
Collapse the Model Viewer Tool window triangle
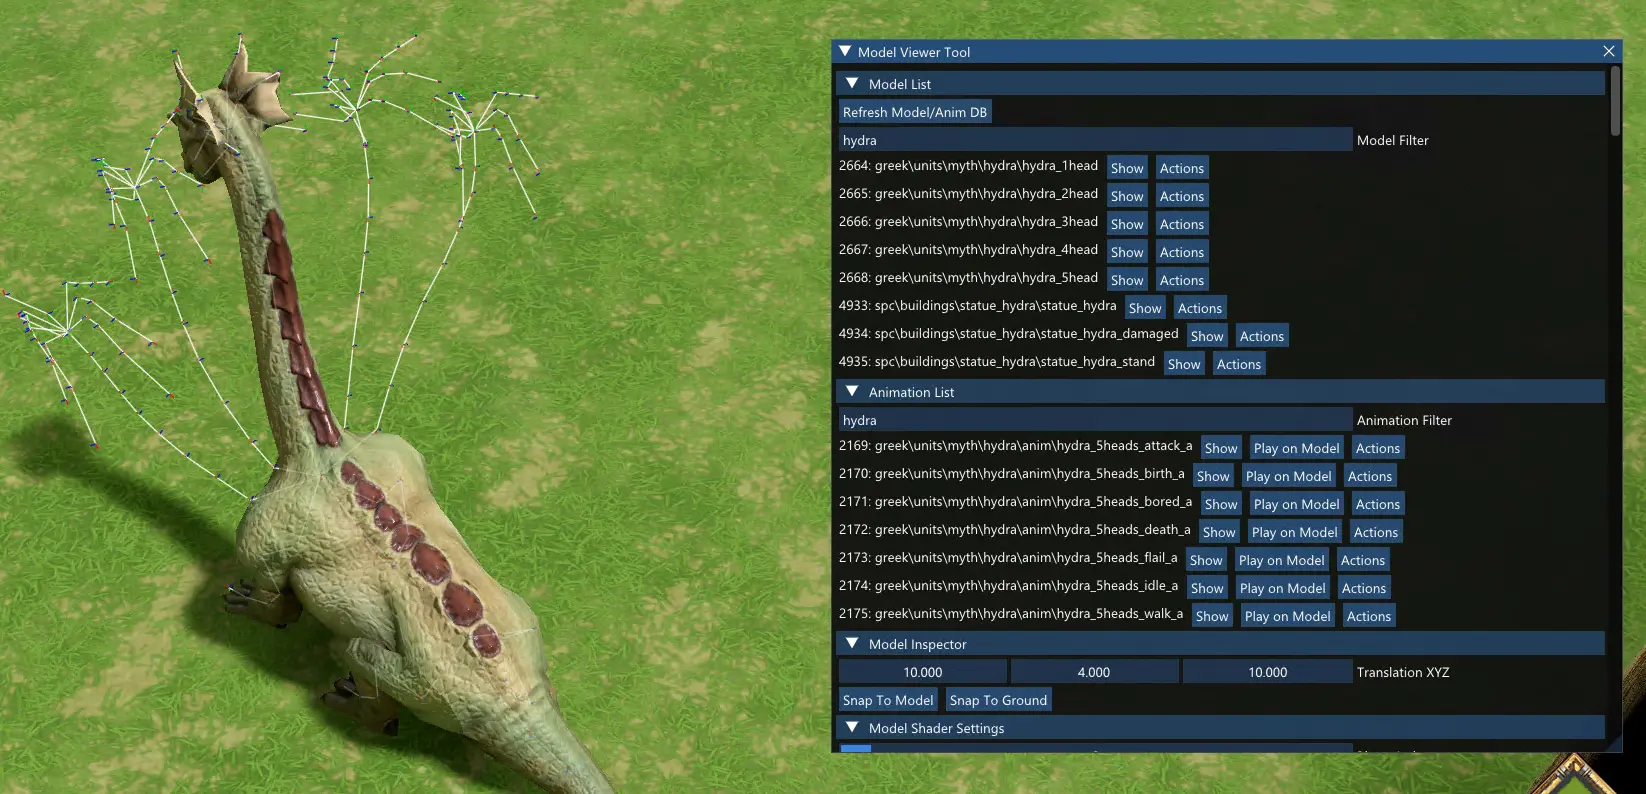tap(845, 51)
